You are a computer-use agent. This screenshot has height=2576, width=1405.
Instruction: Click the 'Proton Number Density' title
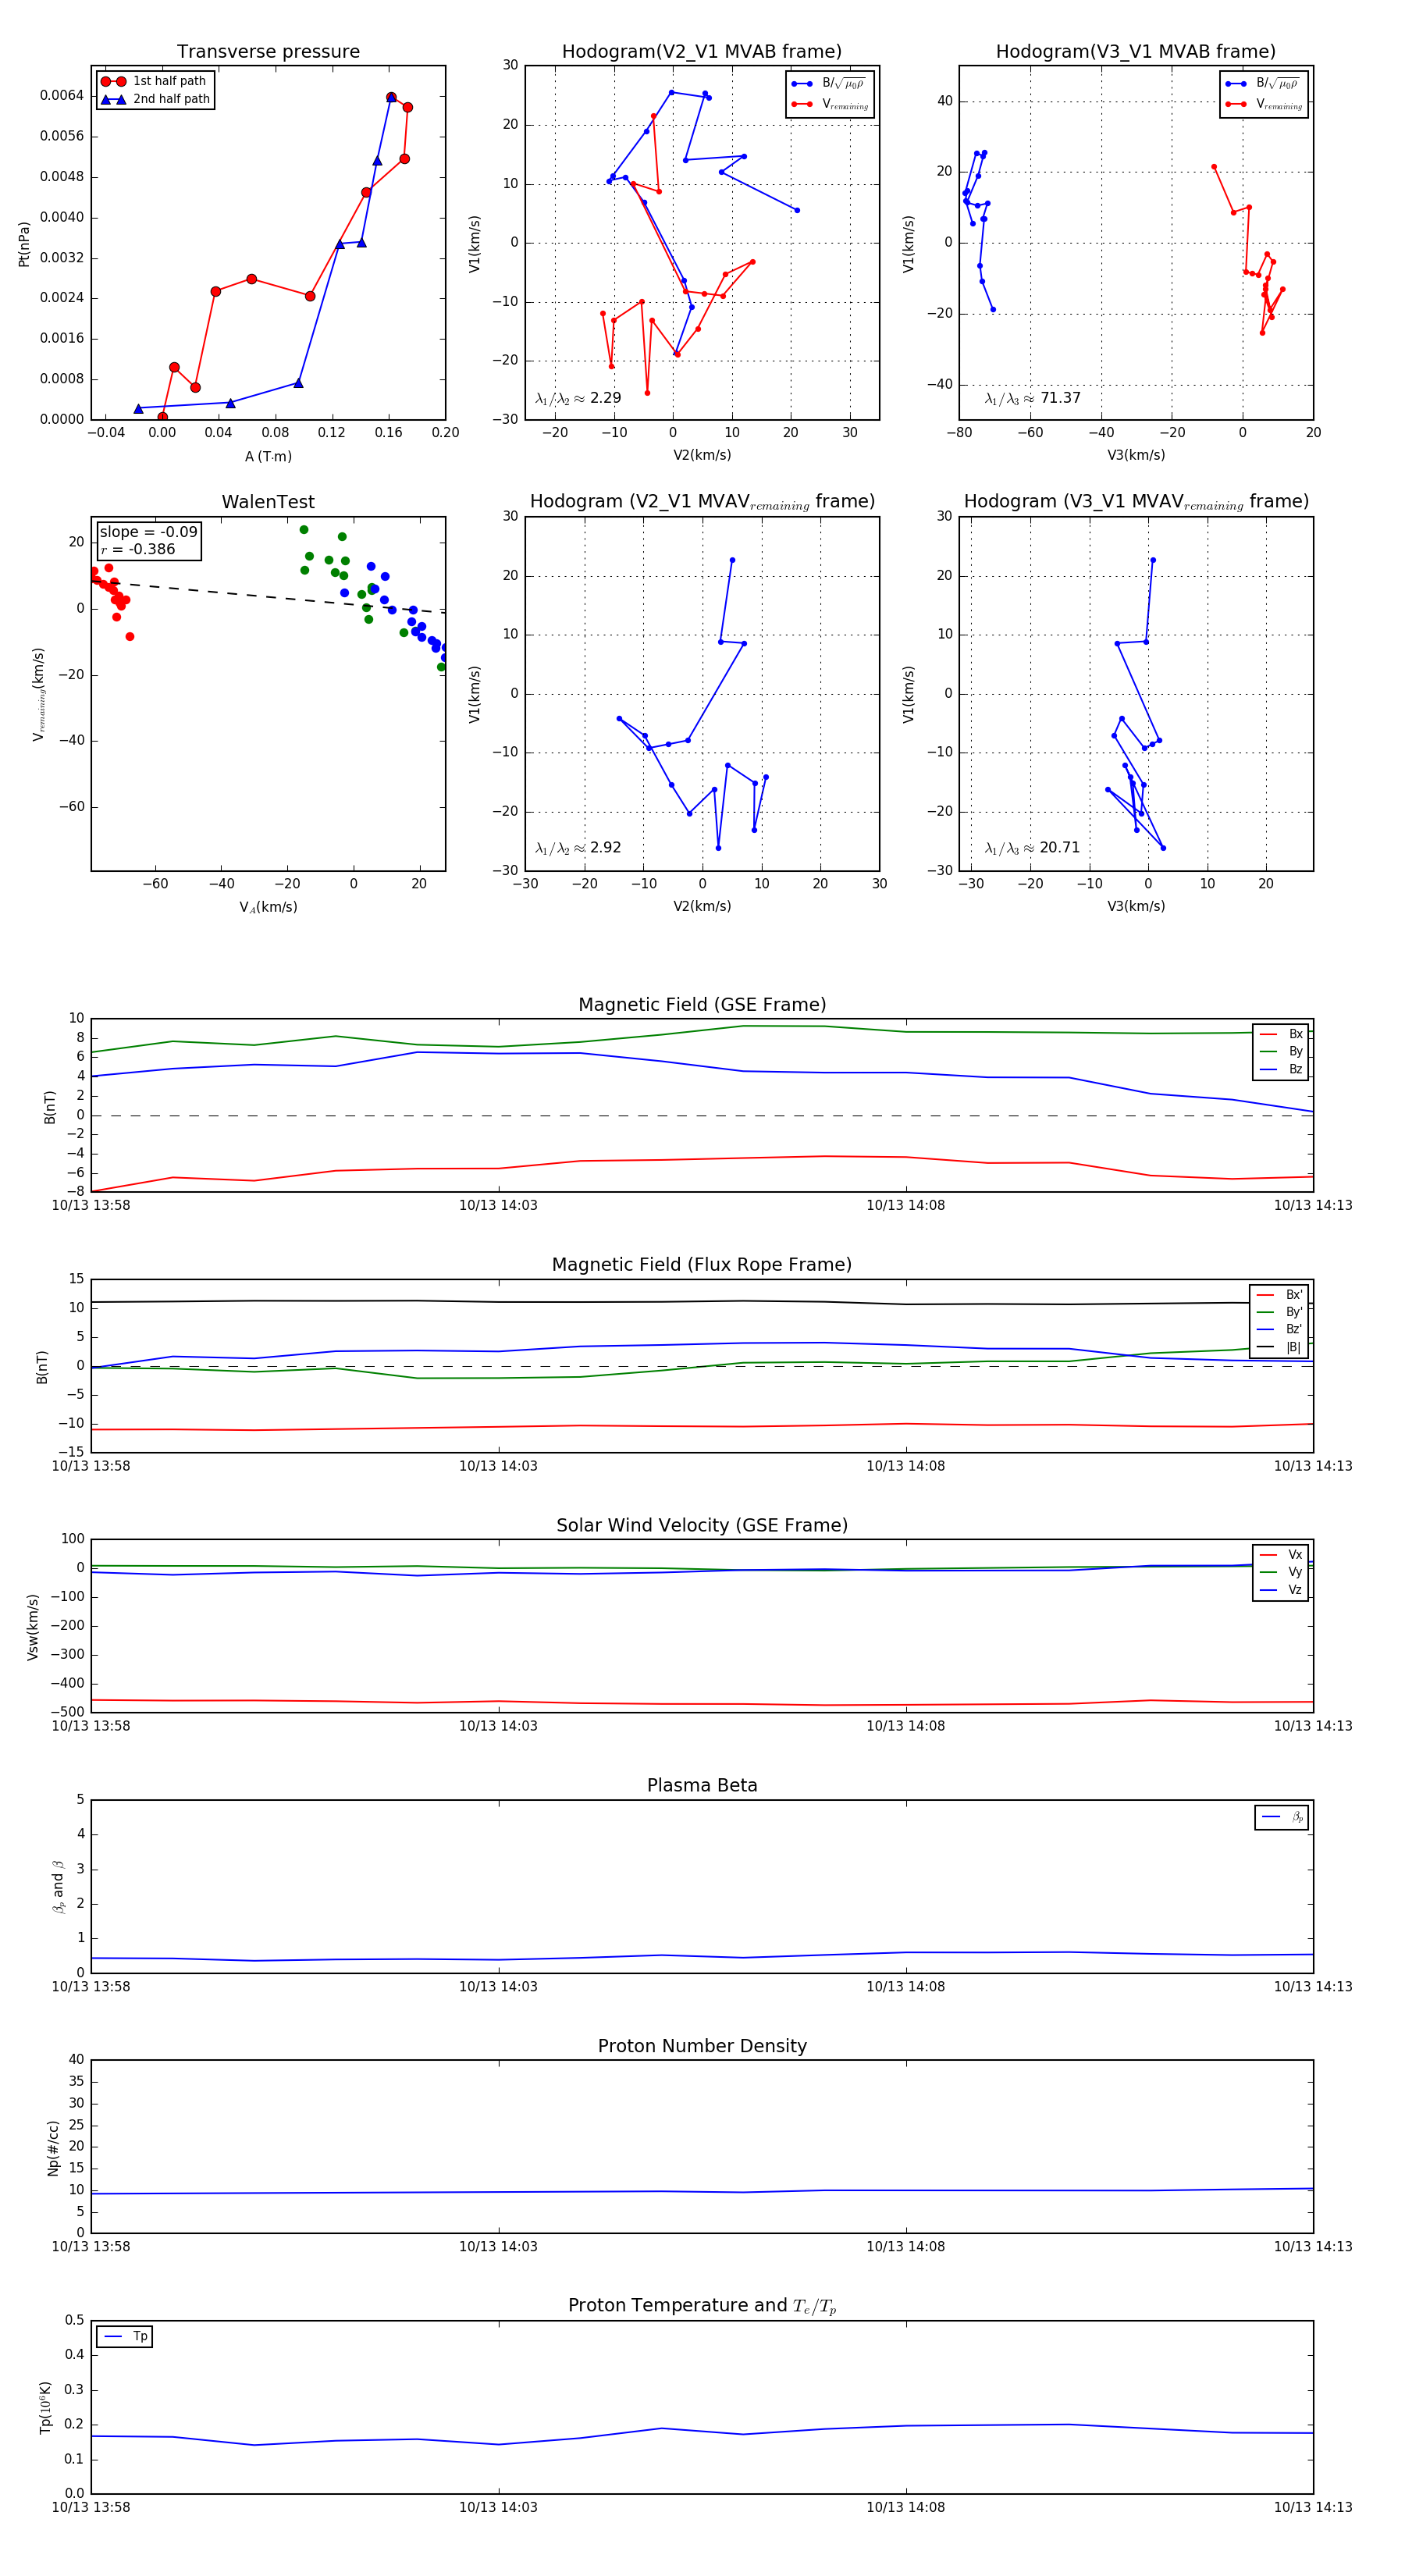(702, 2046)
